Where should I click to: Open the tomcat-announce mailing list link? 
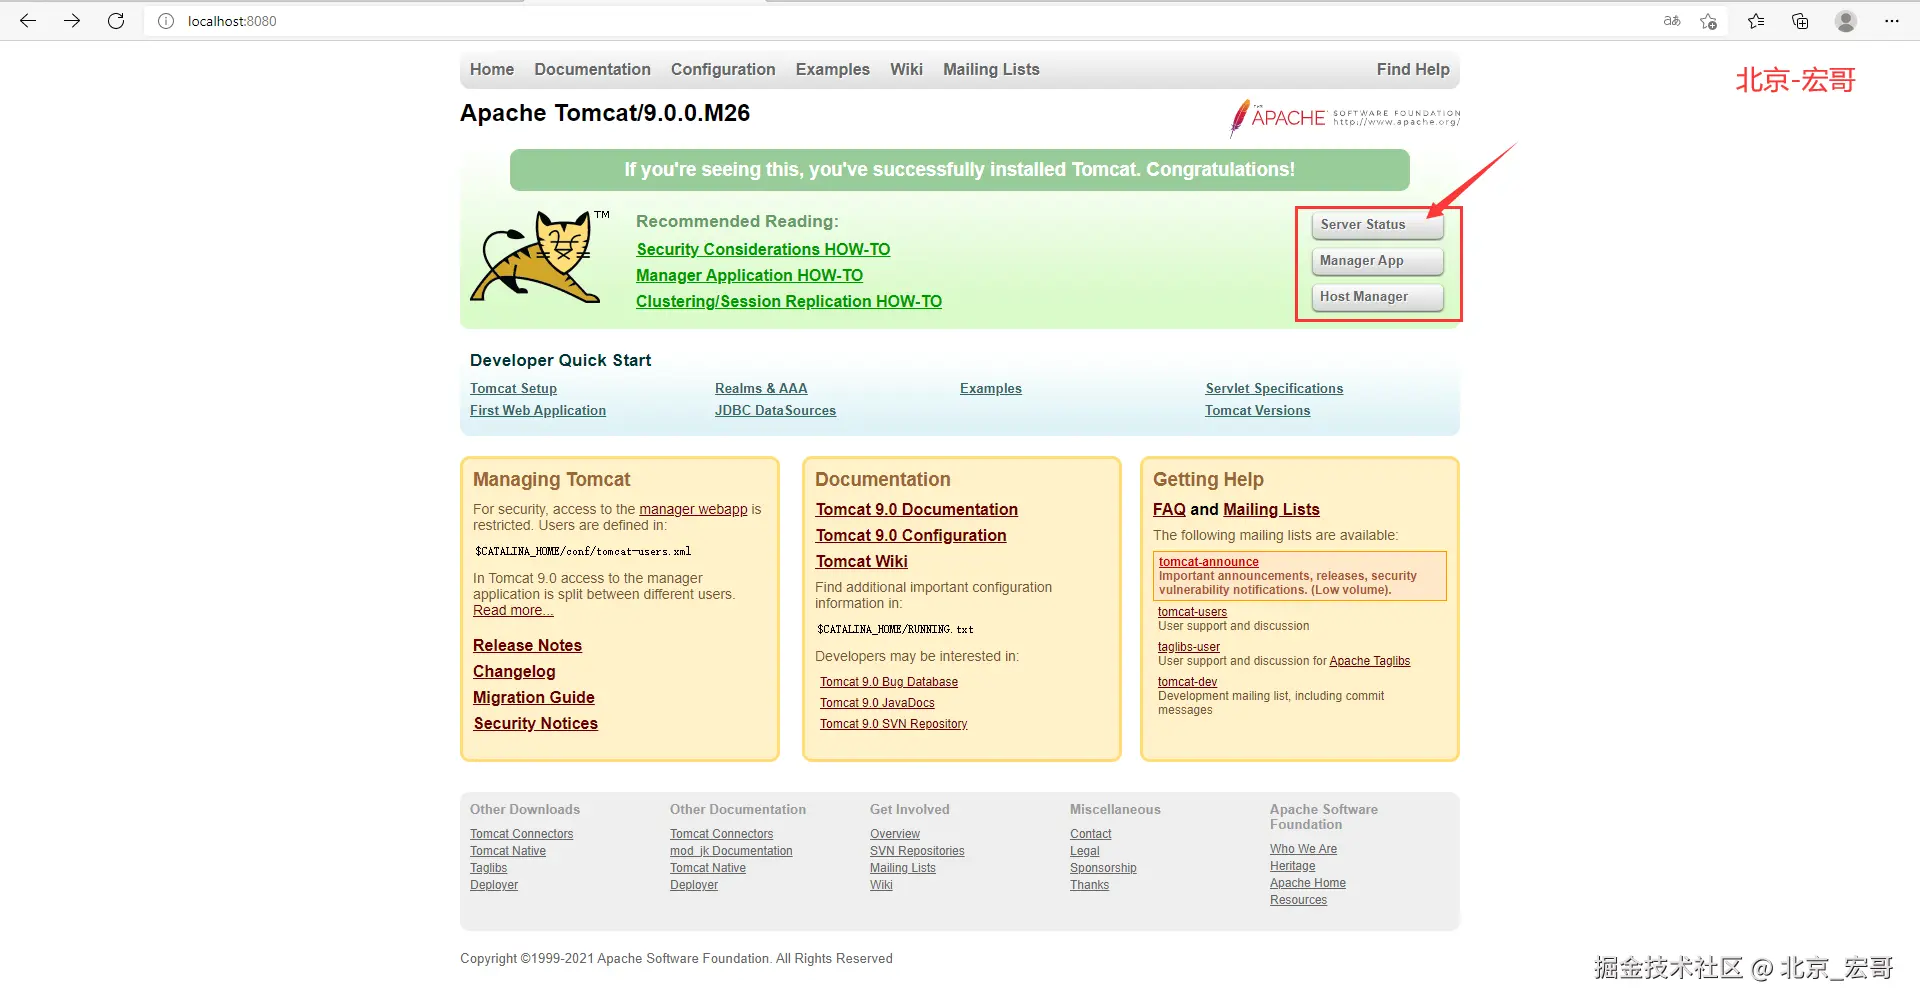(x=1208, y=562)
